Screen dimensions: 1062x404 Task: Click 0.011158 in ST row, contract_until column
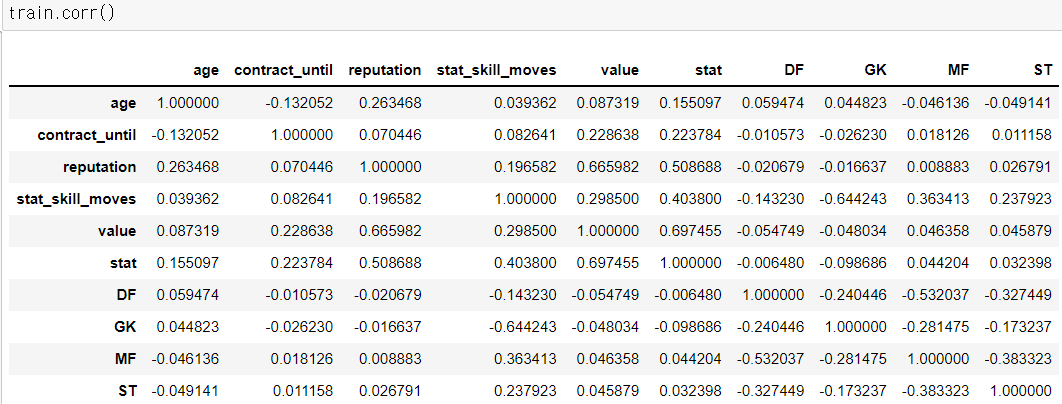(302, 391)
